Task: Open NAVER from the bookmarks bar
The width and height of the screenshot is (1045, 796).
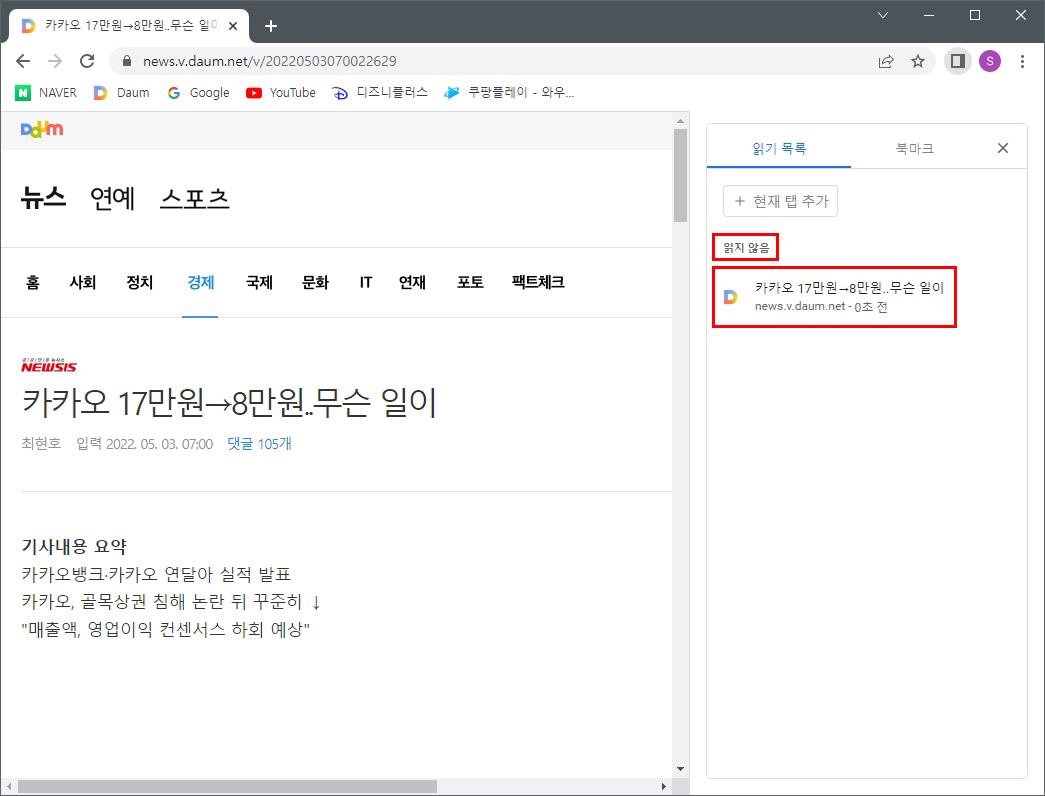Action: click(x=46, y=92)
